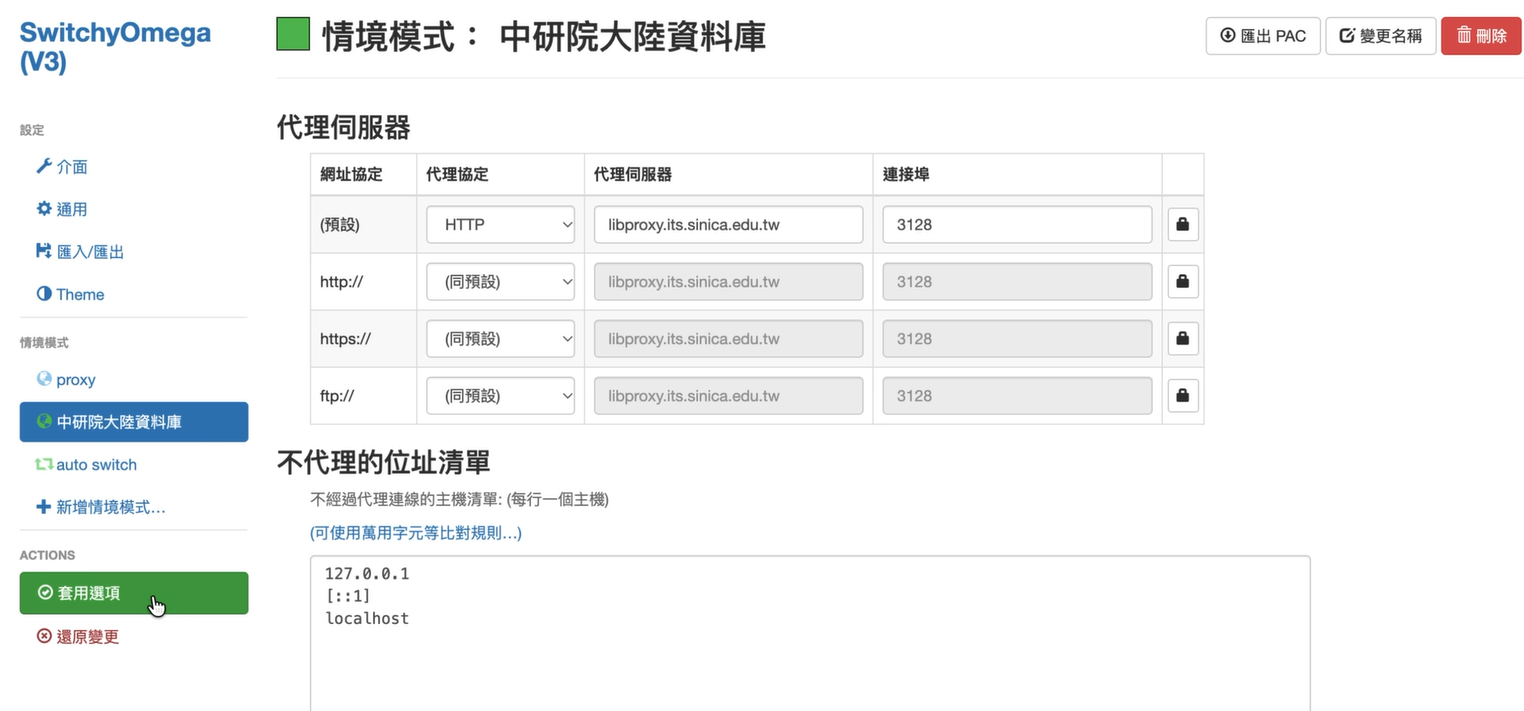1524x711 pixels.
Task: Click the http:// row label
Action: point(341,282)
